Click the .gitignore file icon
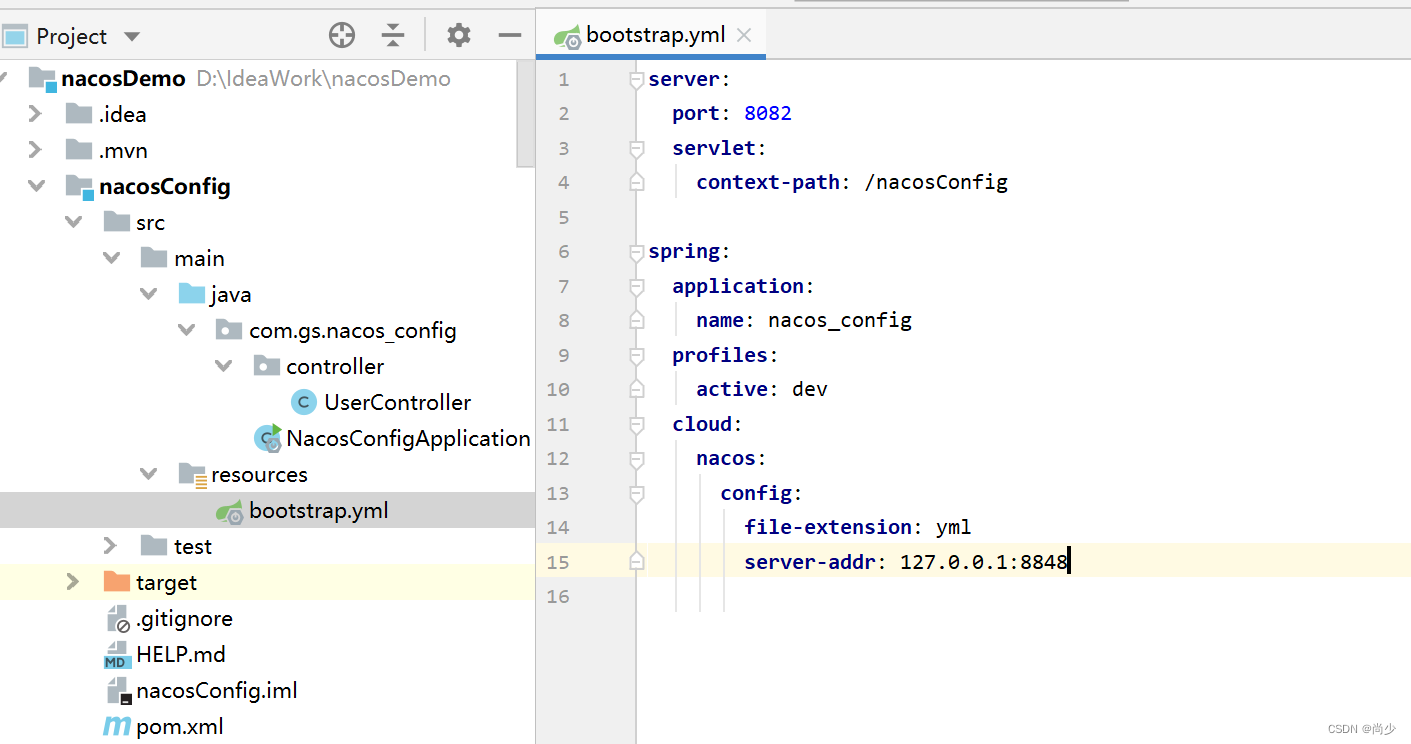Viewport: 1411px width, 744px height. pos(118,619)
